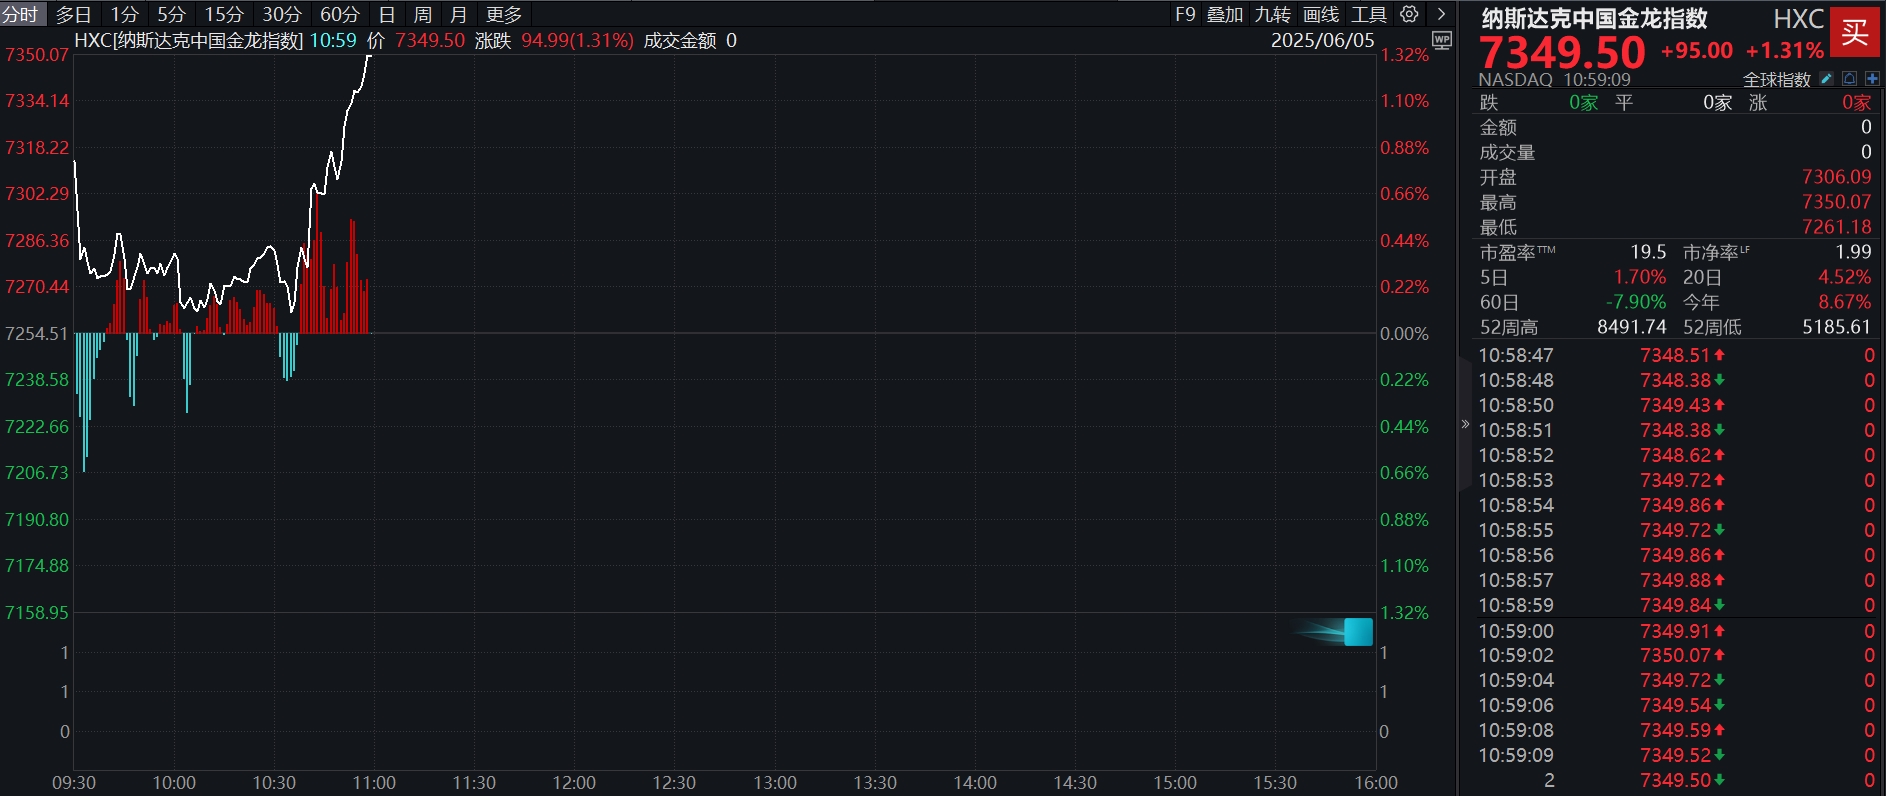Select the 1分 one-minute chart tab
Screen dimensions: 1886x796
[124, 14]
